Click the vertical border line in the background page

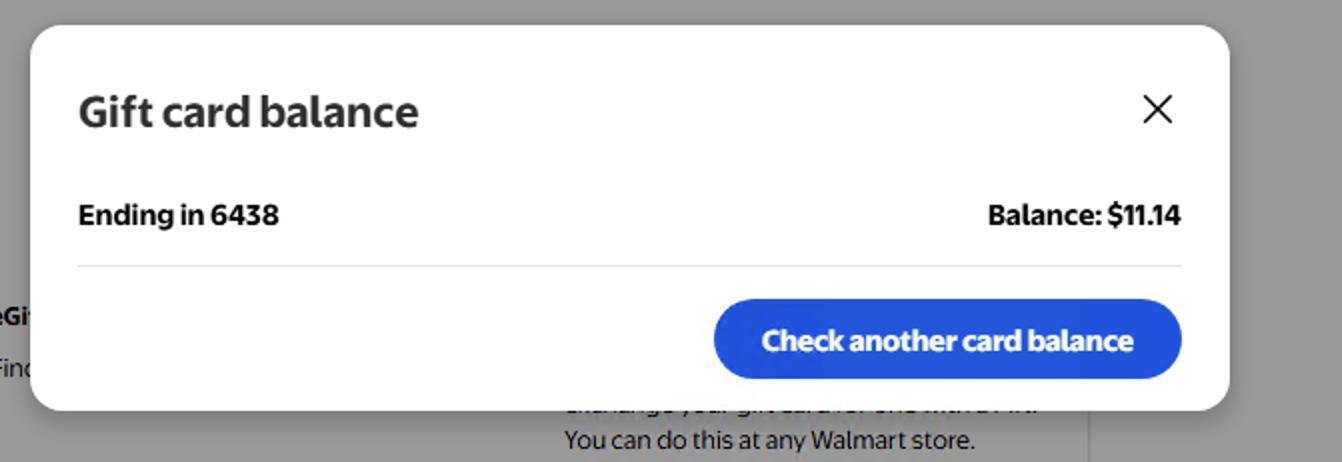point(1088,436)
